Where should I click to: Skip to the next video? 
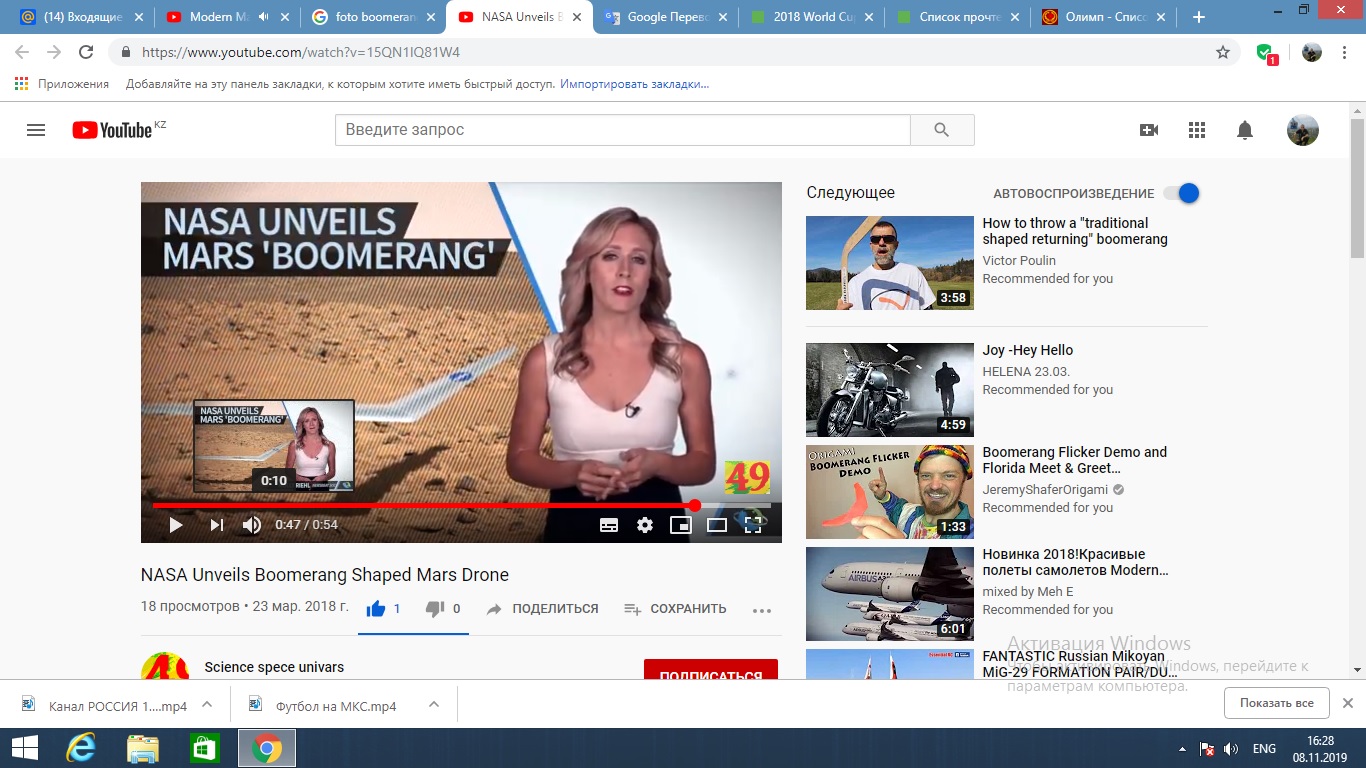216,525
